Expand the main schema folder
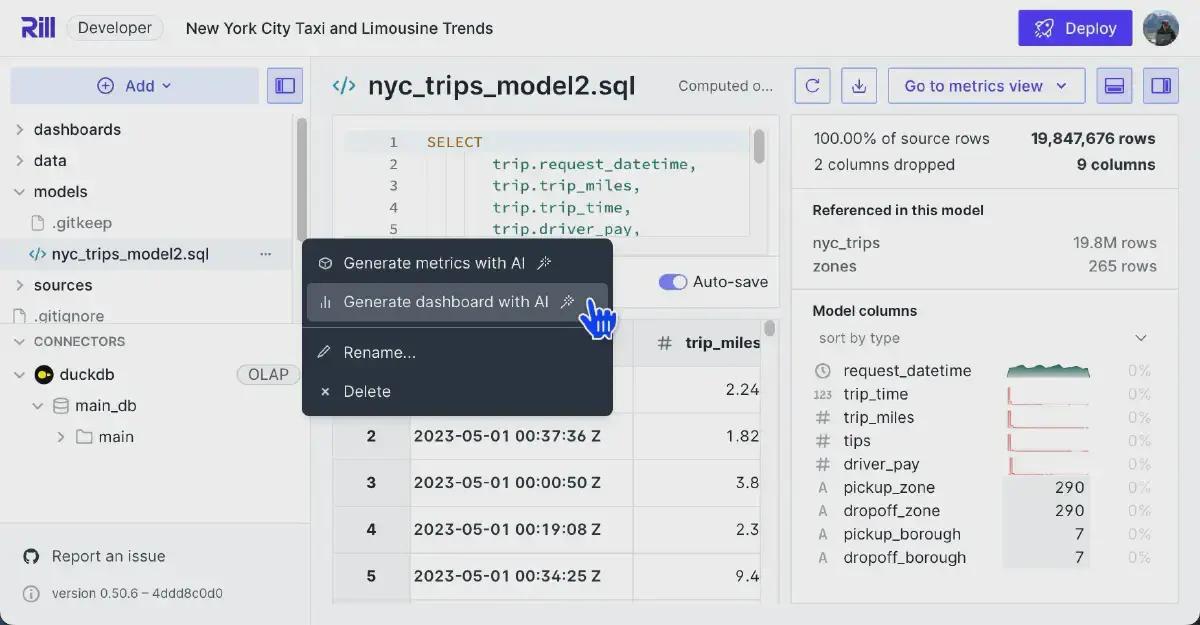Screen dimensions: 1200x625 pyautogui.click(x=61, y=437)
